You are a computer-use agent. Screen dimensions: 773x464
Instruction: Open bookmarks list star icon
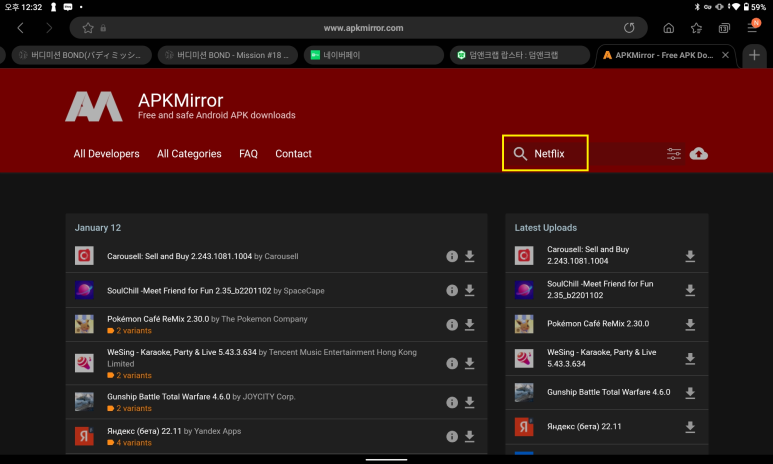[696, 28]
